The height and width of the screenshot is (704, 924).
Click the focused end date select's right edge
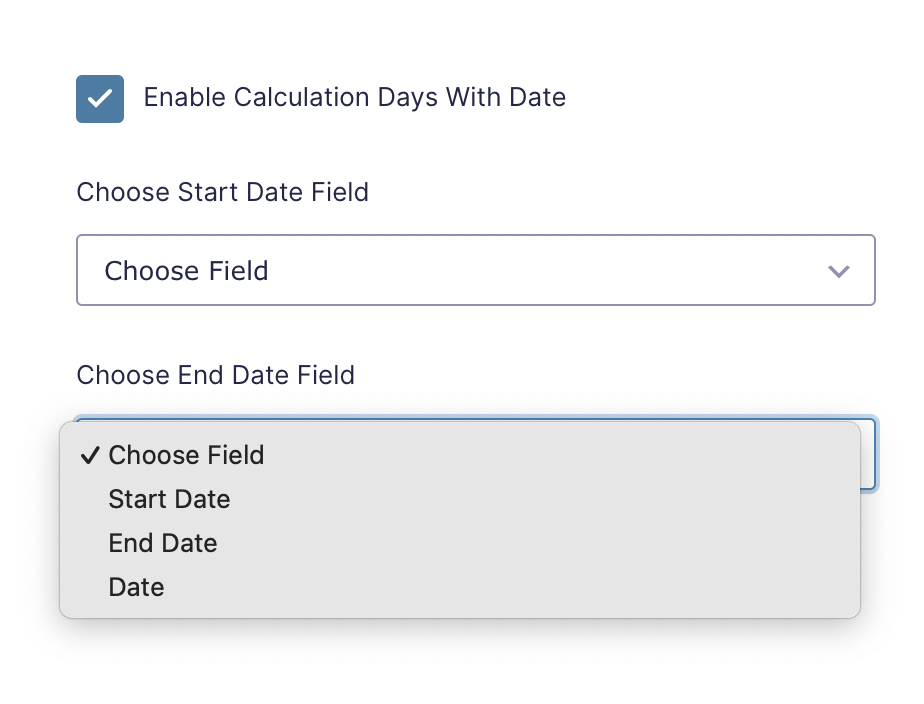click(869, 454)
